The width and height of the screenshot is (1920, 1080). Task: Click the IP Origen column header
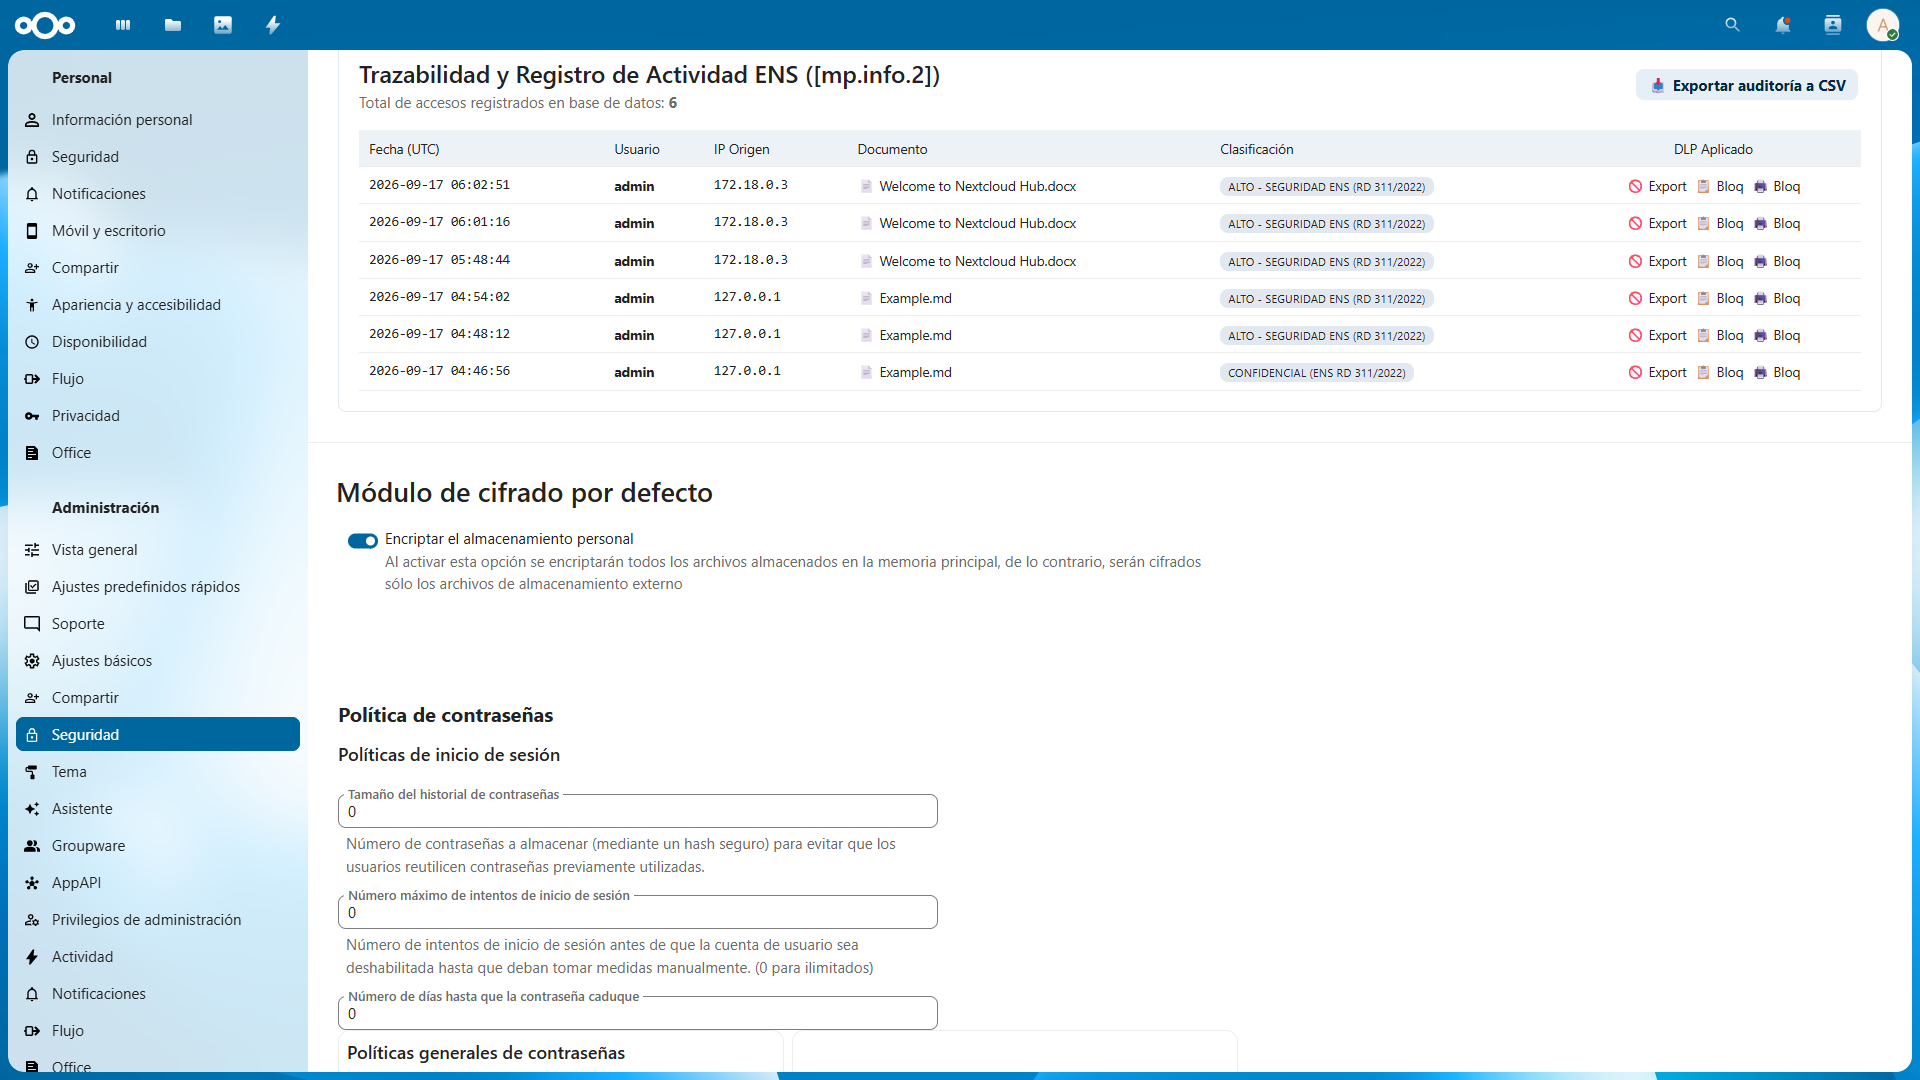742,150
